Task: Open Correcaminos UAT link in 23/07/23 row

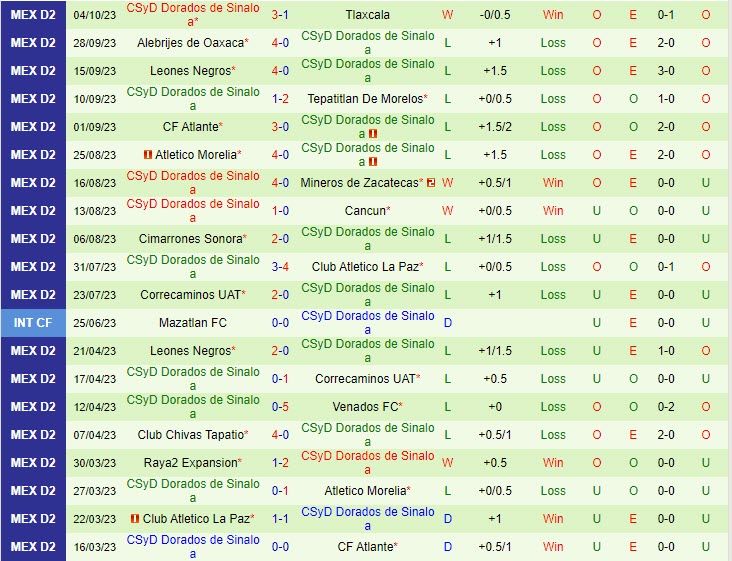Action: pyautogui.click(x=190, y=295)
